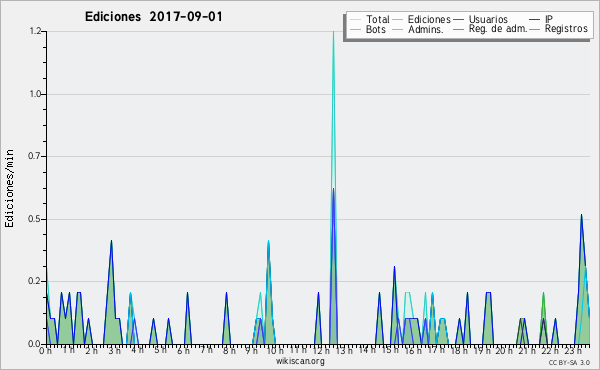Select the "Bots" legend label

(376, 29)
